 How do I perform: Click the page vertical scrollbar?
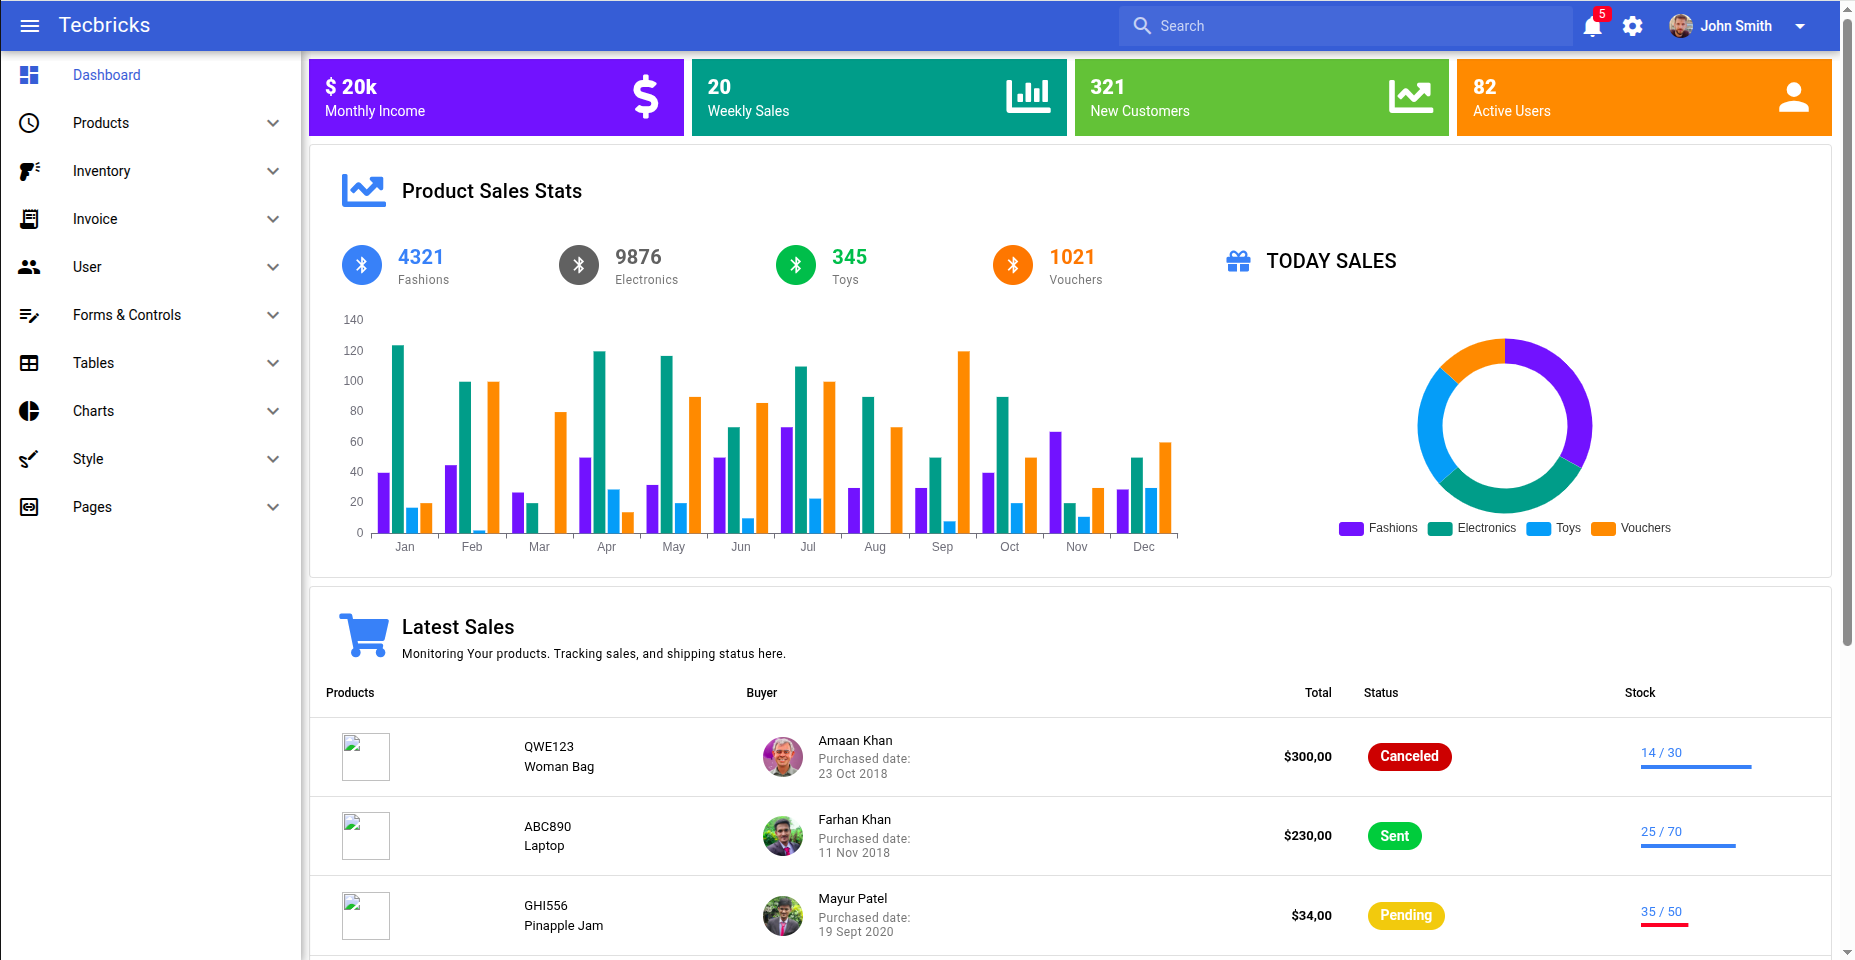[x=1847, y=330]
